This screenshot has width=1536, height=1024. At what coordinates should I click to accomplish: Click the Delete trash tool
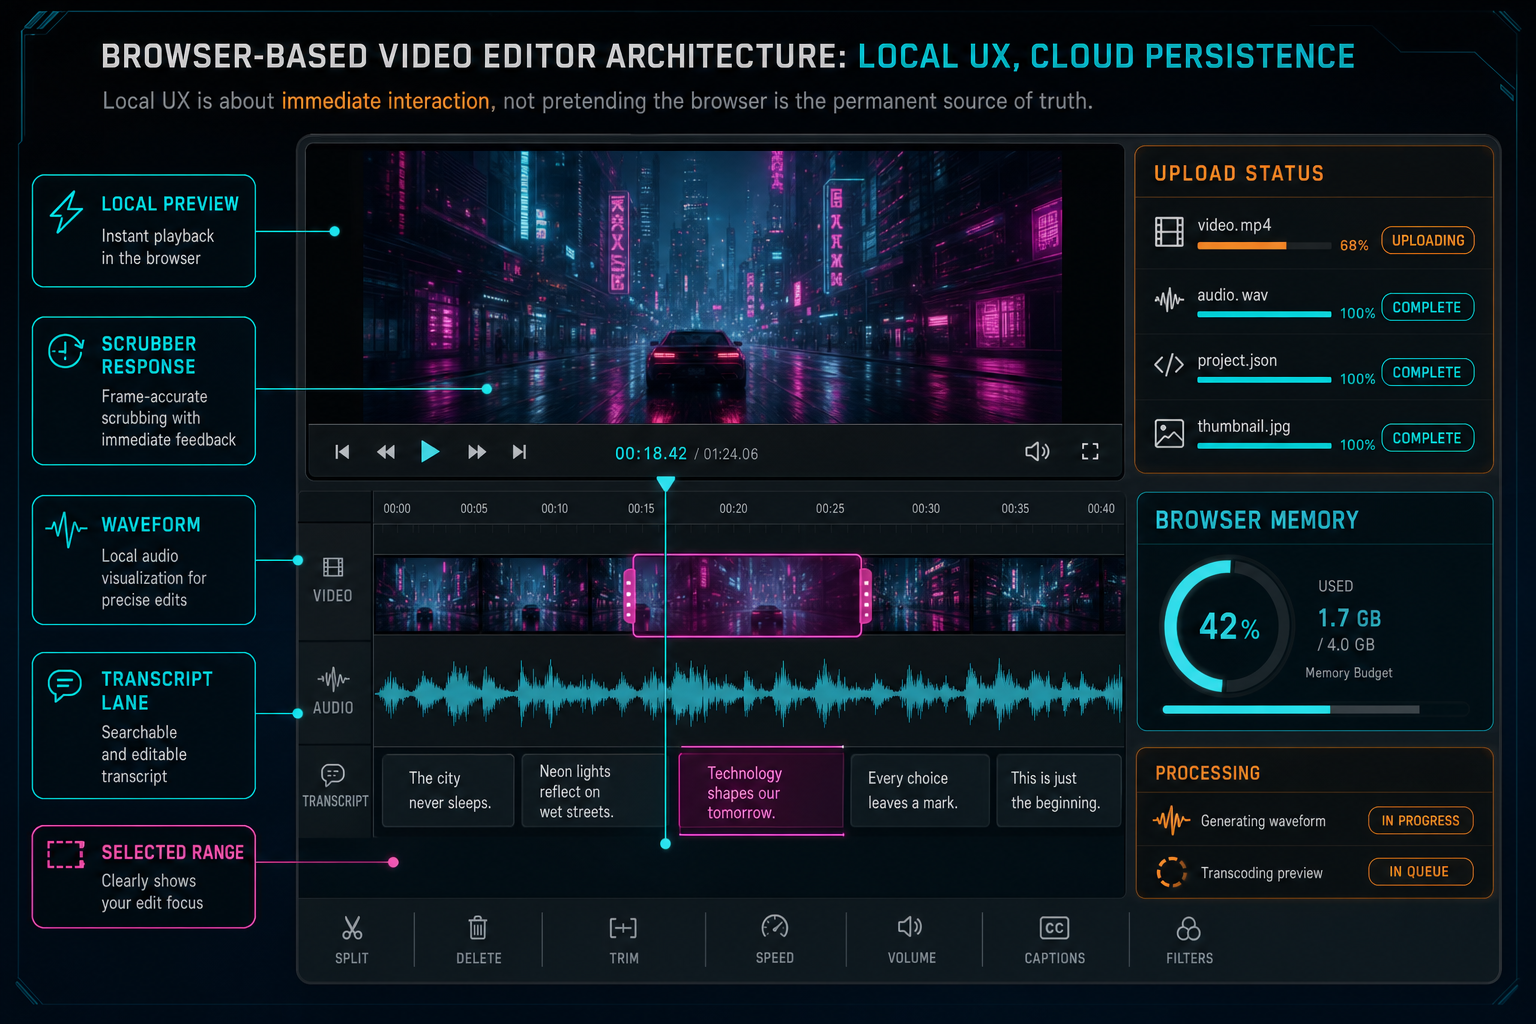(x=478, y=938)
